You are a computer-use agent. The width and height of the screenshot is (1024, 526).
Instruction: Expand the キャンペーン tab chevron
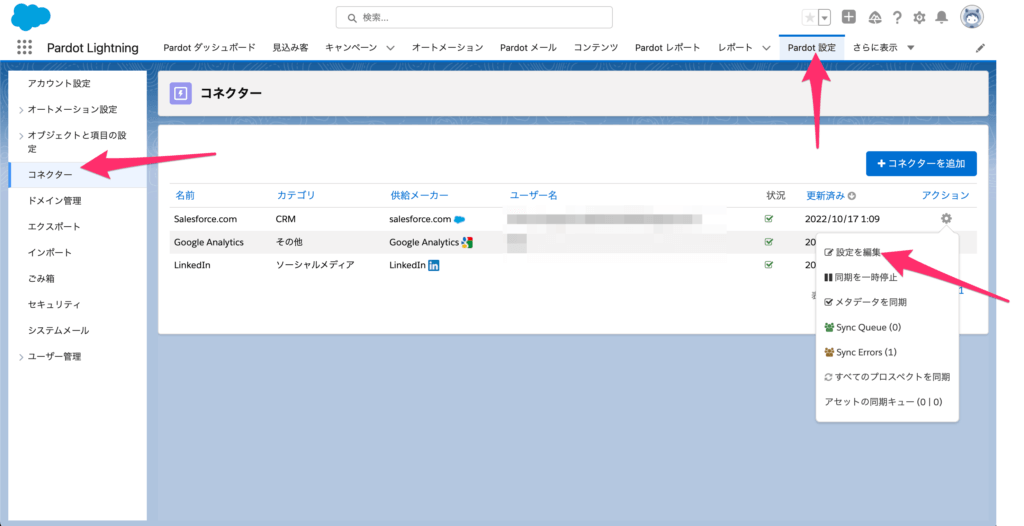(x=391, y=48)
